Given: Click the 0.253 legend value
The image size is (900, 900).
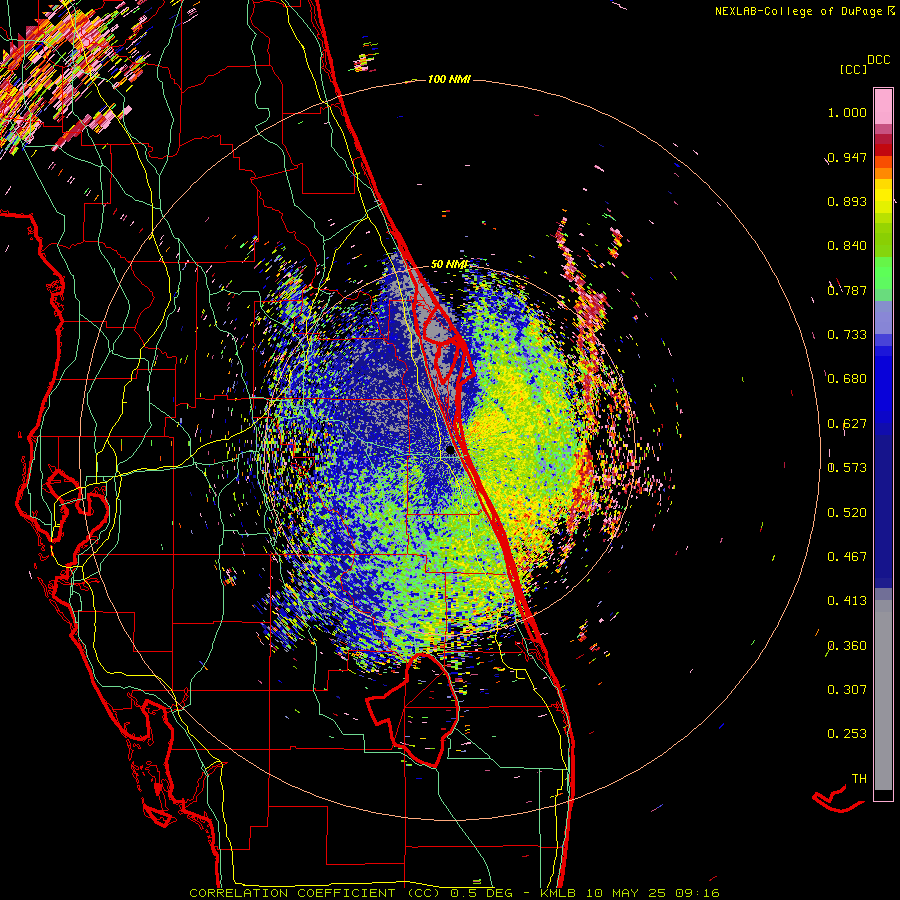Looking at the screenshot, I should click(x=847, y=734).
